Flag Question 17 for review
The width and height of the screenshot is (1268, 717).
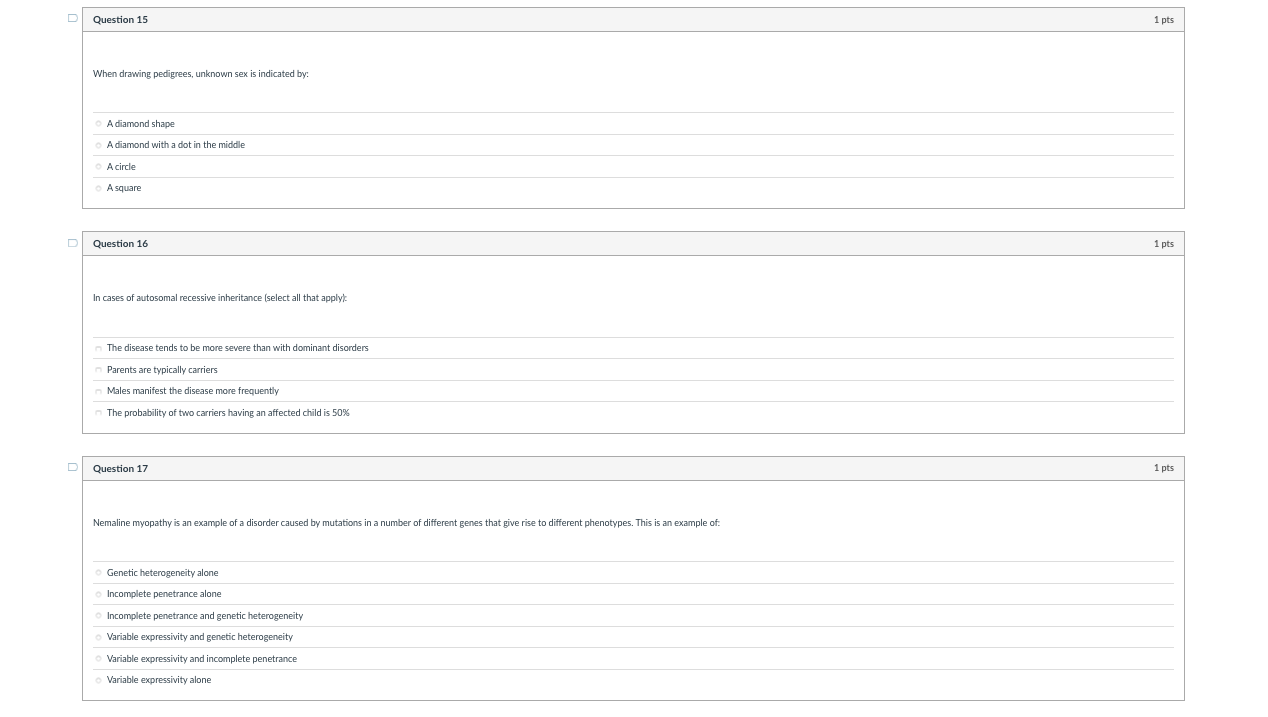[72, 467]
